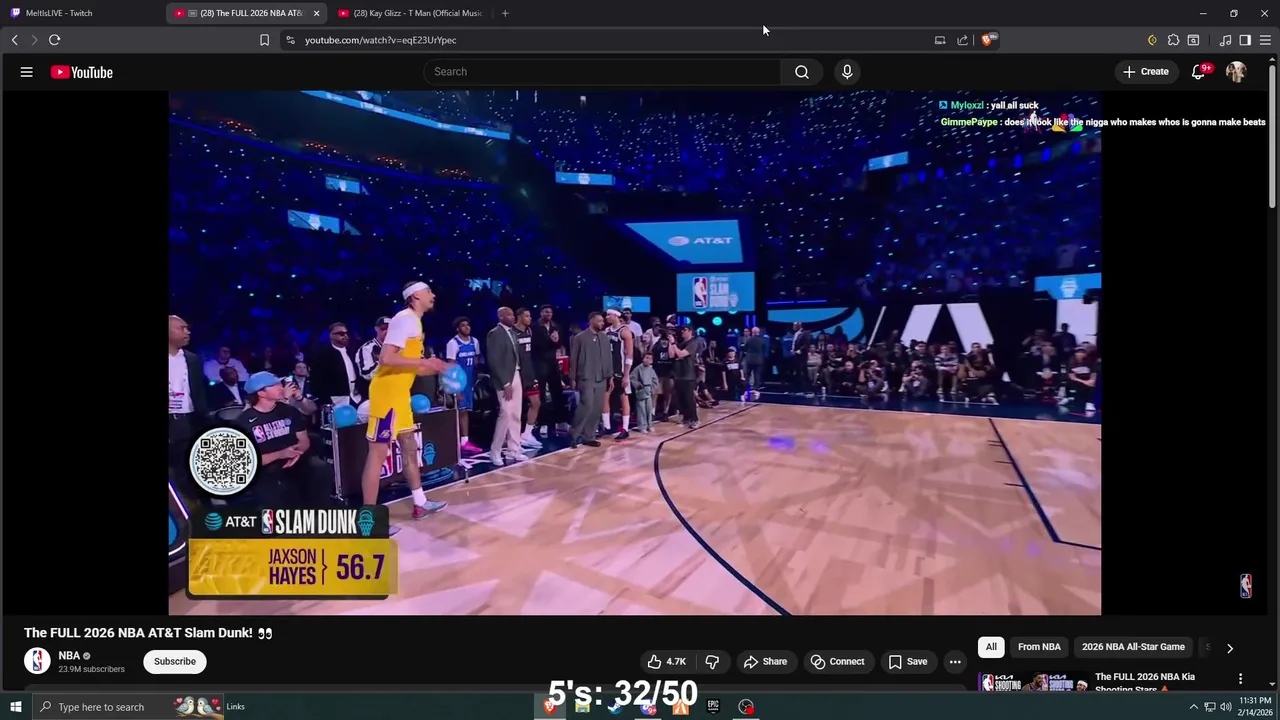Go back with browser back arrow
Screen dimensions: 1280x720
coord(14,40)
